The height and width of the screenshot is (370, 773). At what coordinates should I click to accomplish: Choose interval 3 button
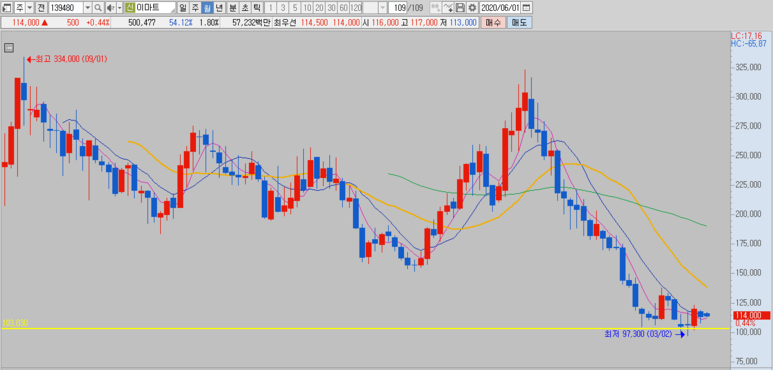(283, 7)
